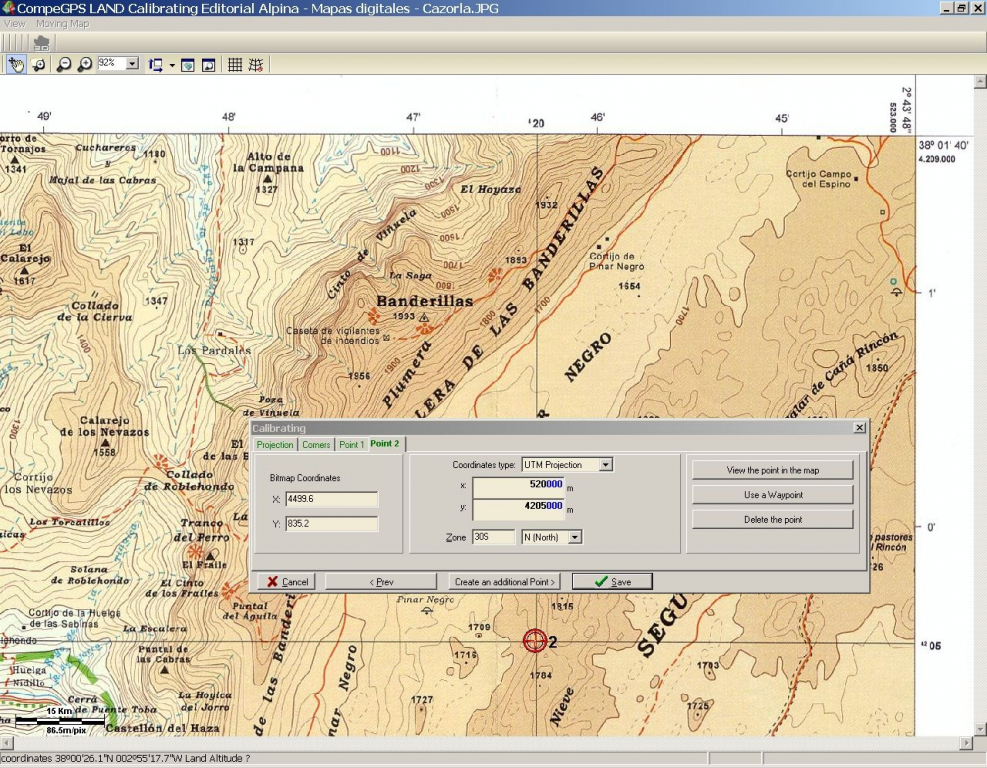Click View the point in the map
Image resolution: width=987 pixels, height=768 pixels.
(x=772, y=470)
